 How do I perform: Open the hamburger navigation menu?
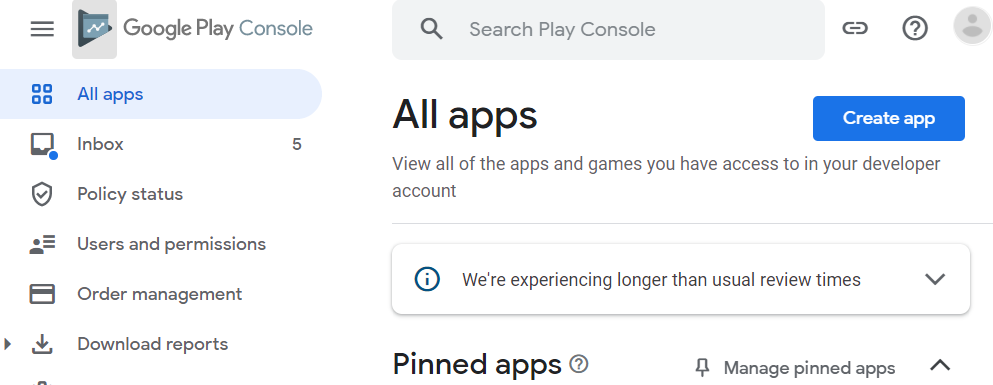(x=42, y=28)
